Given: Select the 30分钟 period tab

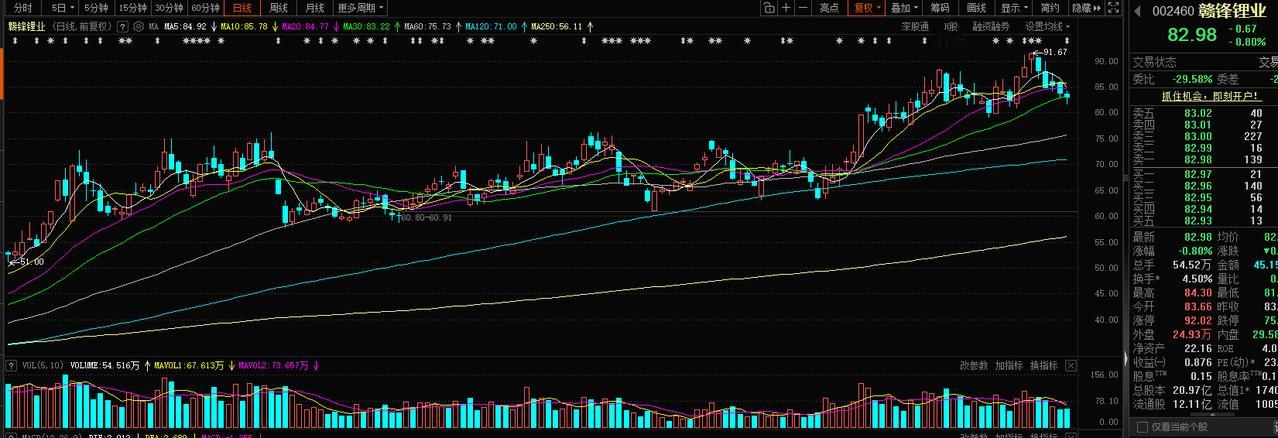Looking at the screenshot, I should (x=169, y=7).
